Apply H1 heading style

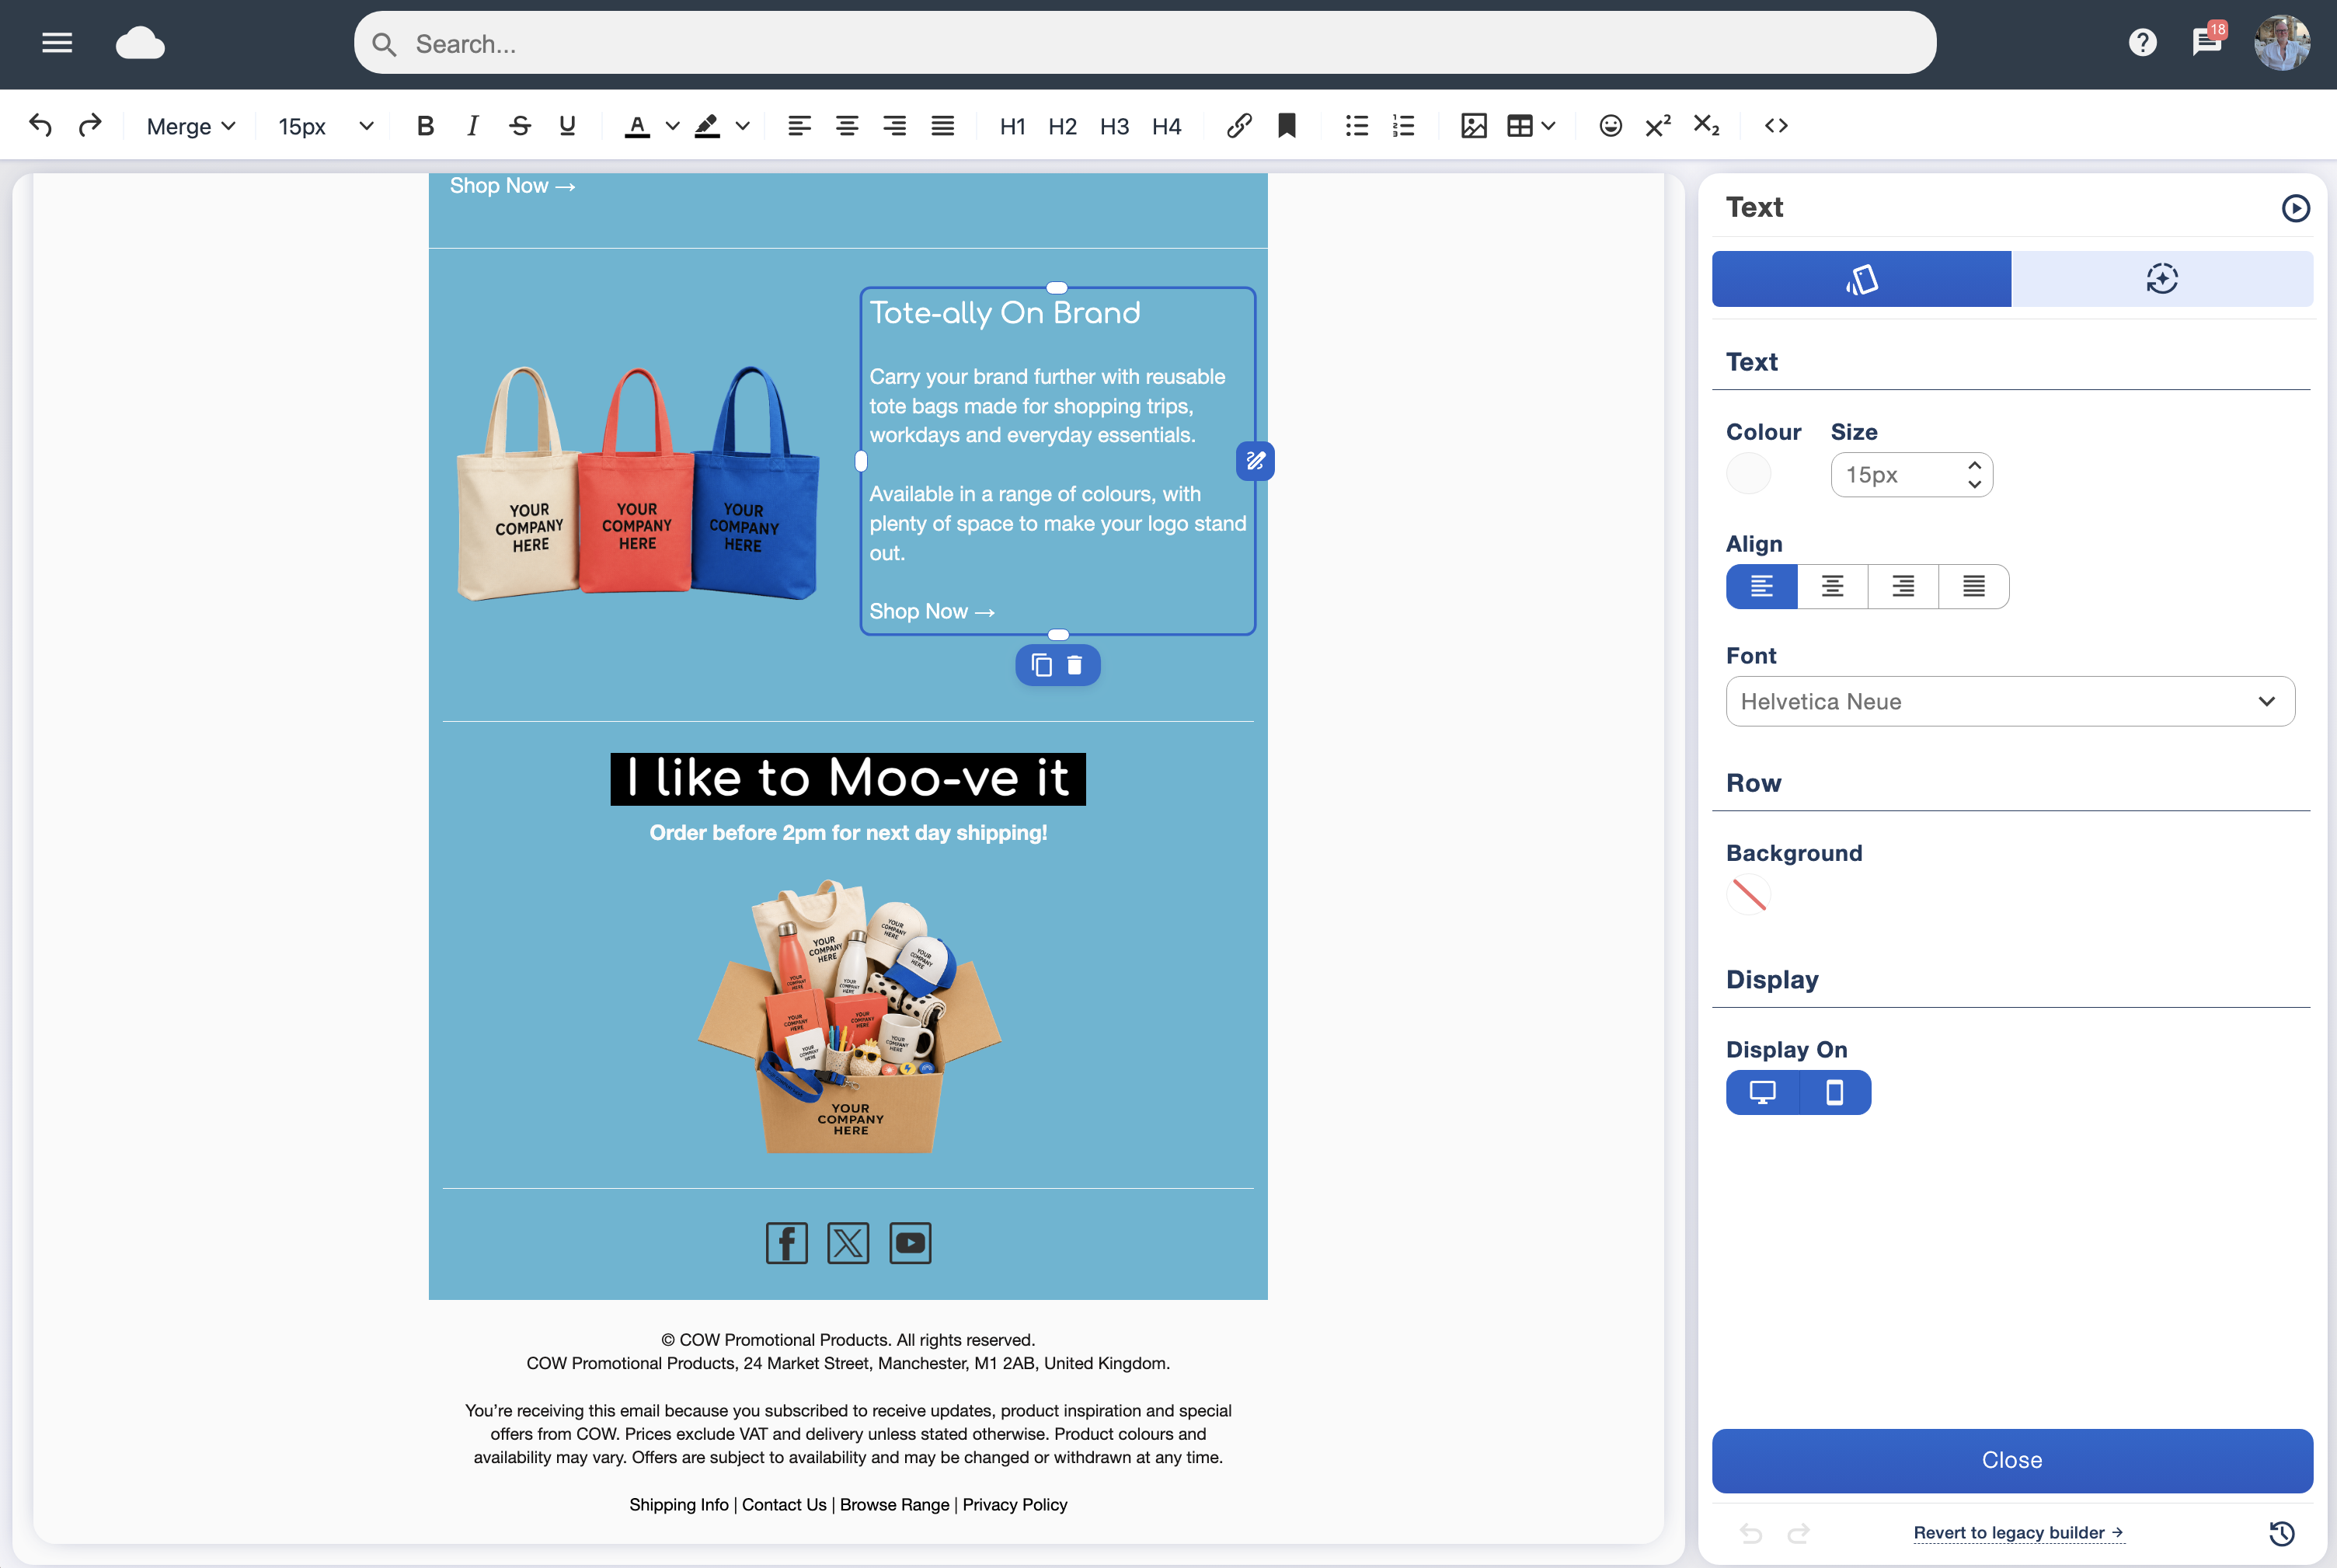pyautogui.click(x=1013, y=127)
